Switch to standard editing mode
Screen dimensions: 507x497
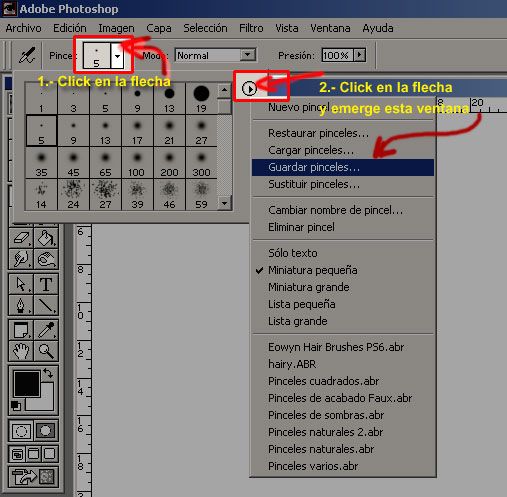21,431
